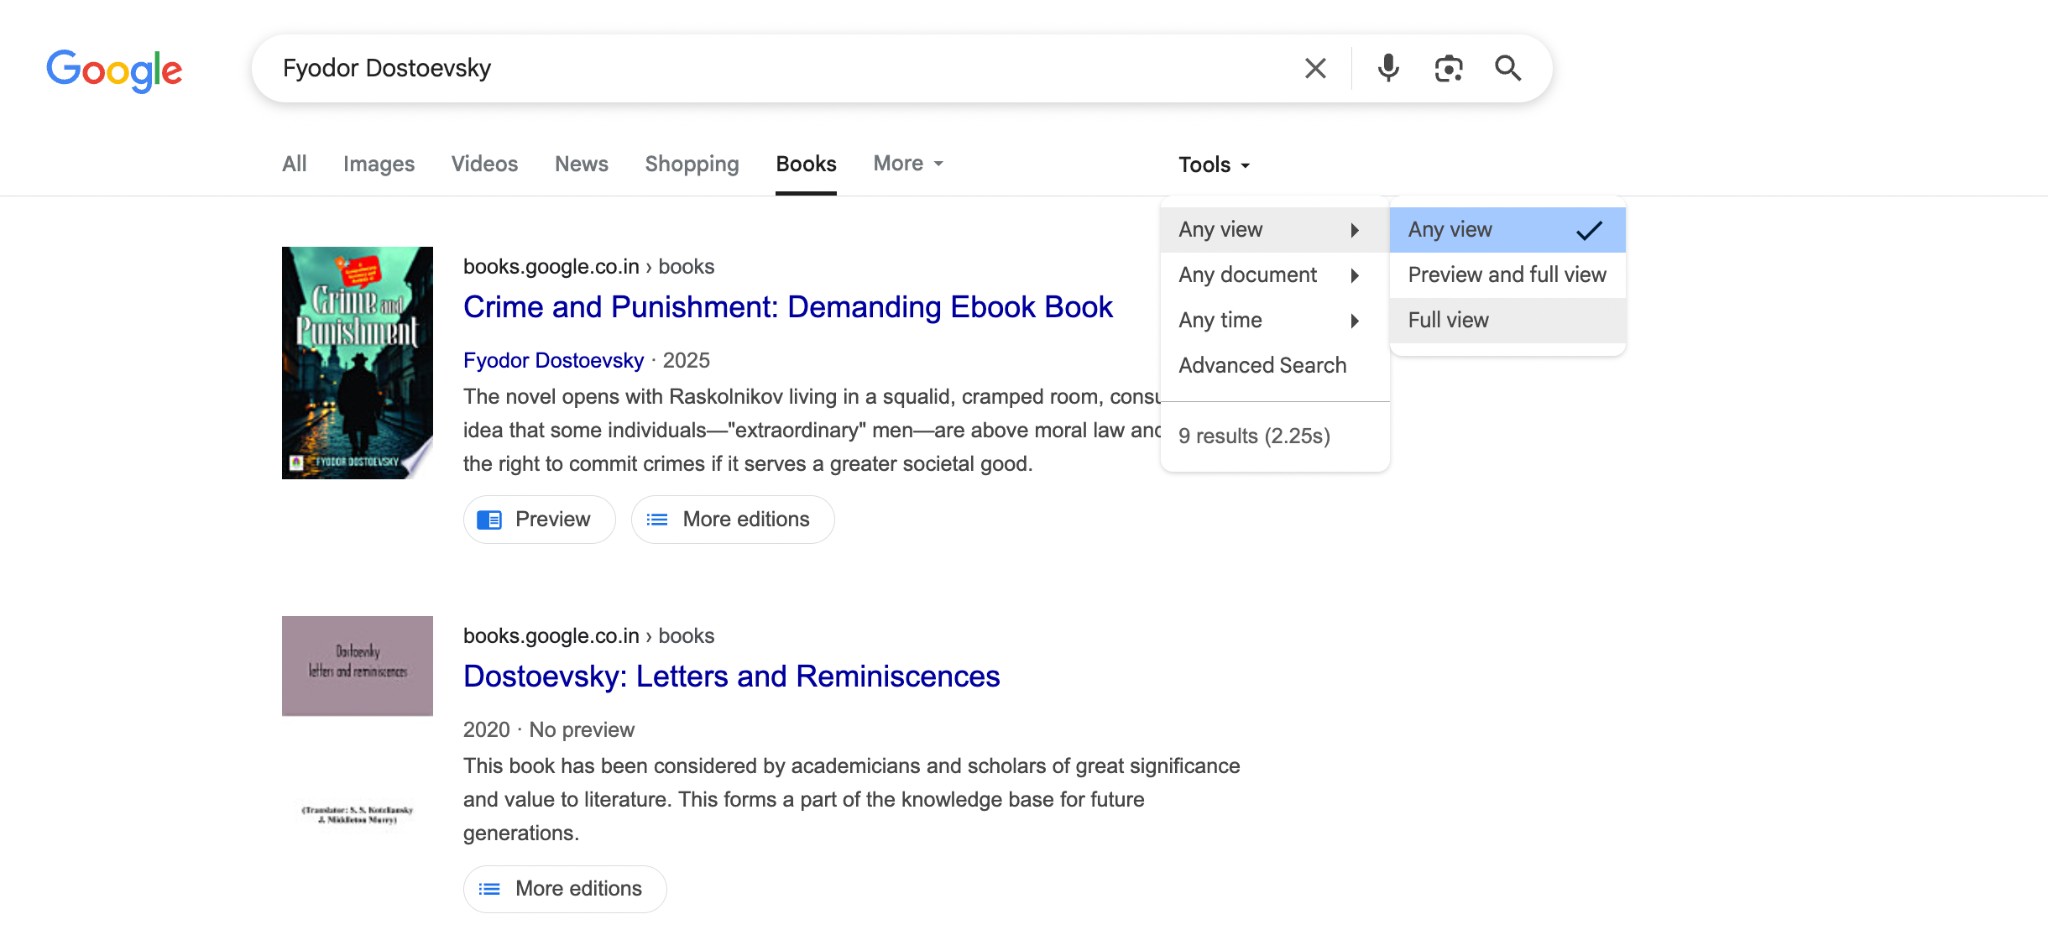Click the magnifying glass search icon

coord(1508,68)
